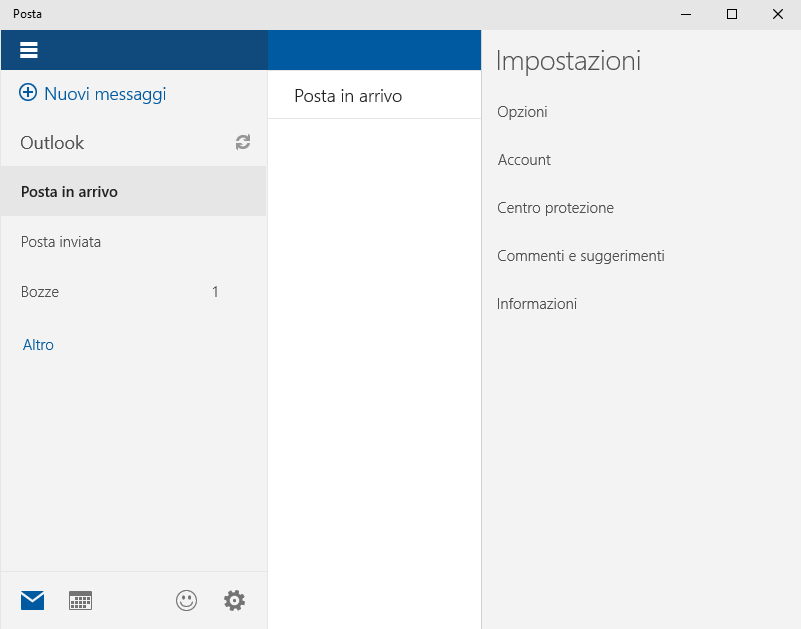Select the Bozze folder
This screenshot has height=629, width=801.
tap(40, 292)
